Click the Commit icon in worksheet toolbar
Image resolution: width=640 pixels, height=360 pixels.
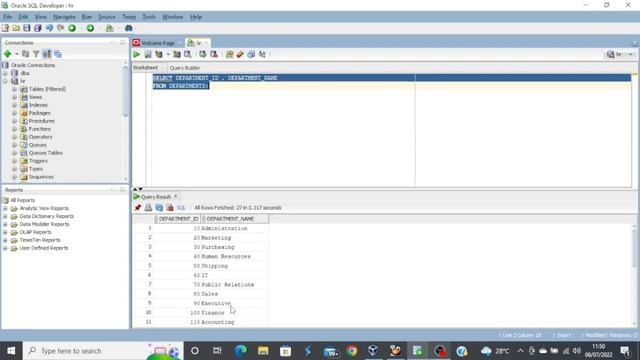point(202,54)
